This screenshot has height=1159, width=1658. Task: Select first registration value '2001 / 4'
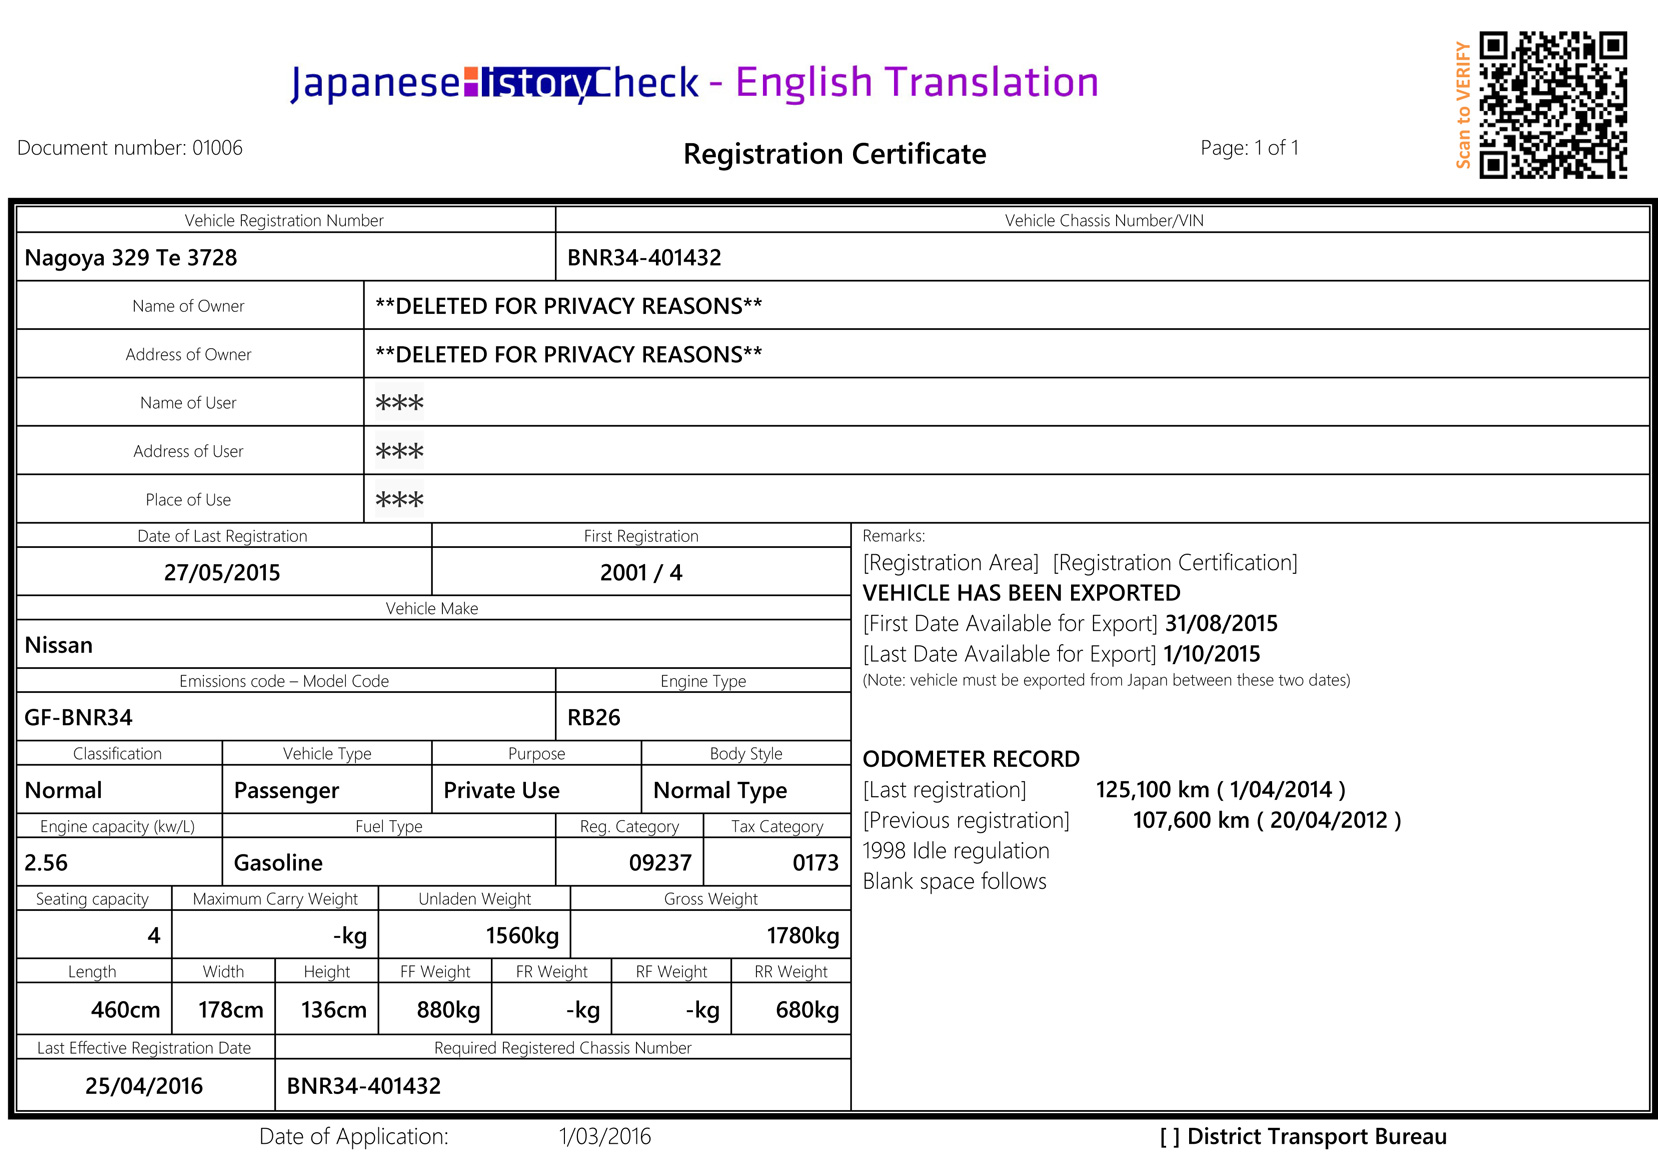641,573
